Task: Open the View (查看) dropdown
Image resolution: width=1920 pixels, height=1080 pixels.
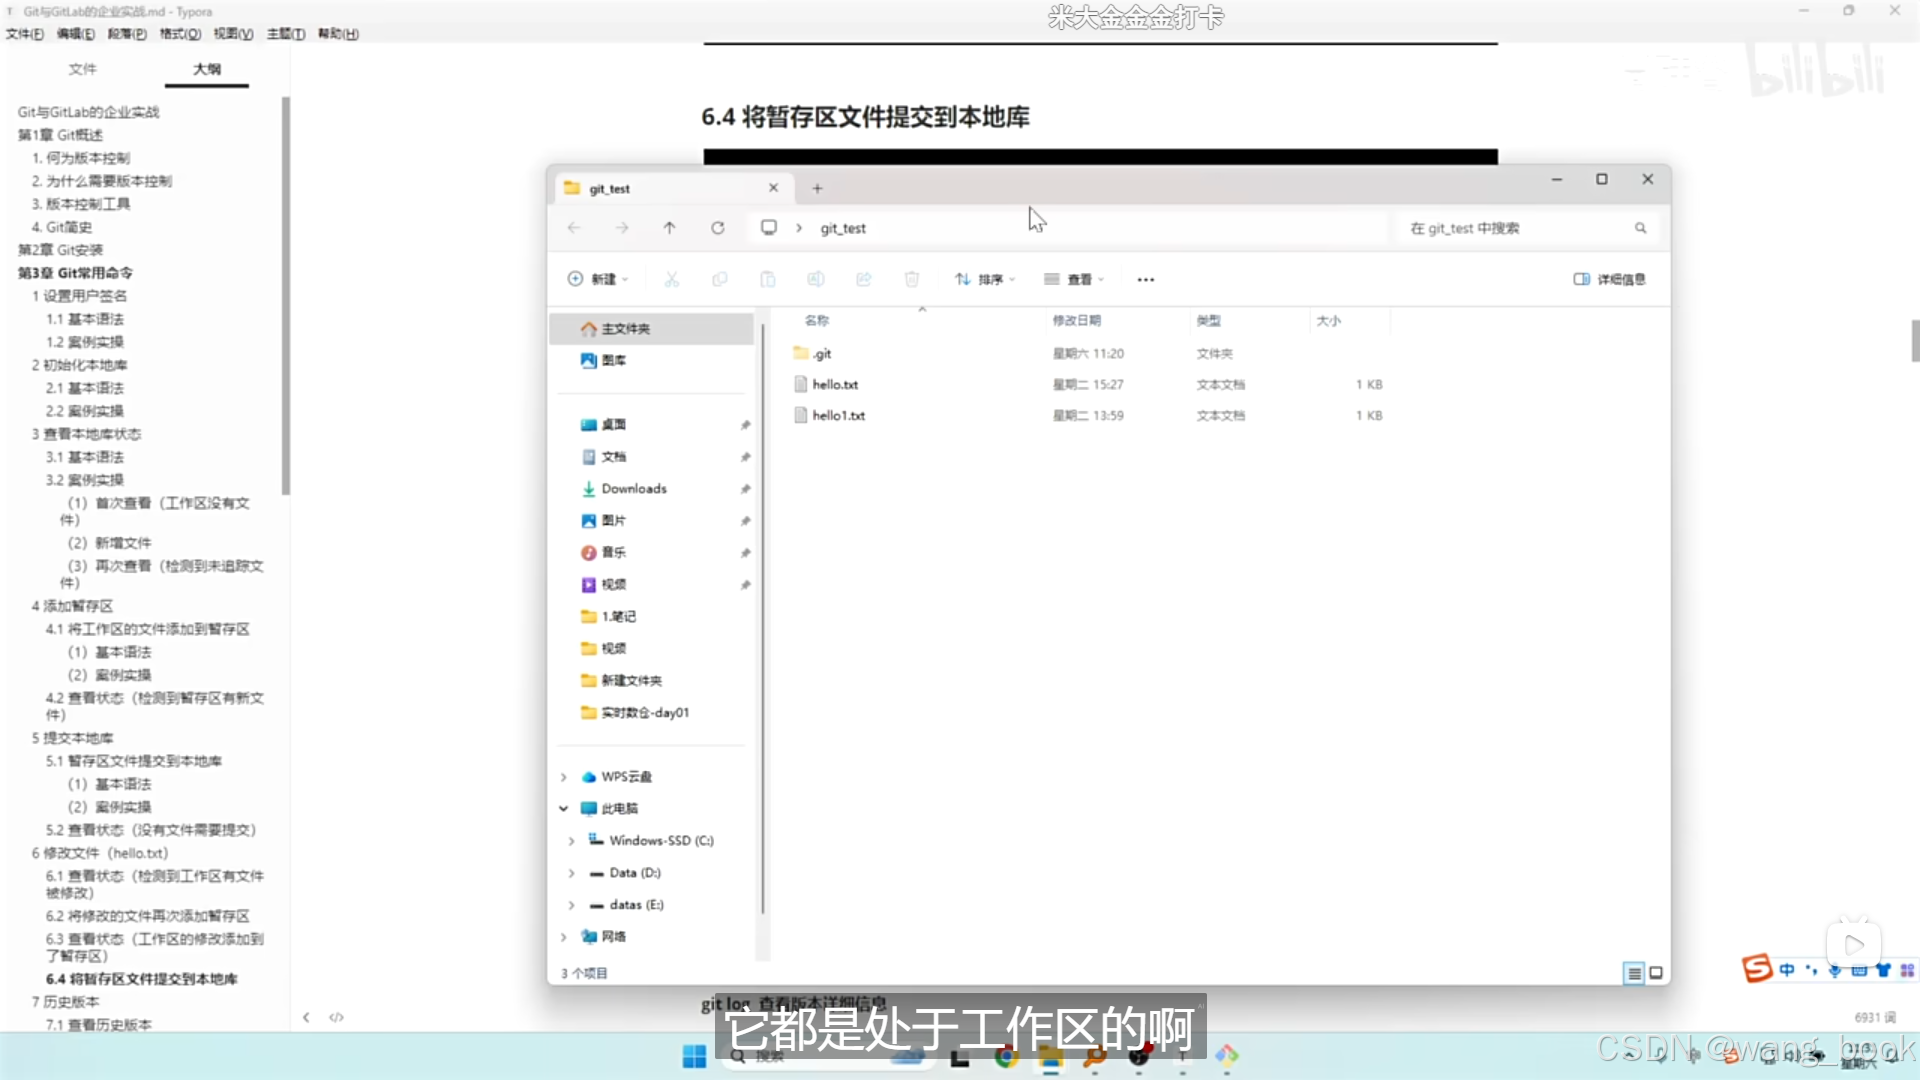Action: point(1074,280)
